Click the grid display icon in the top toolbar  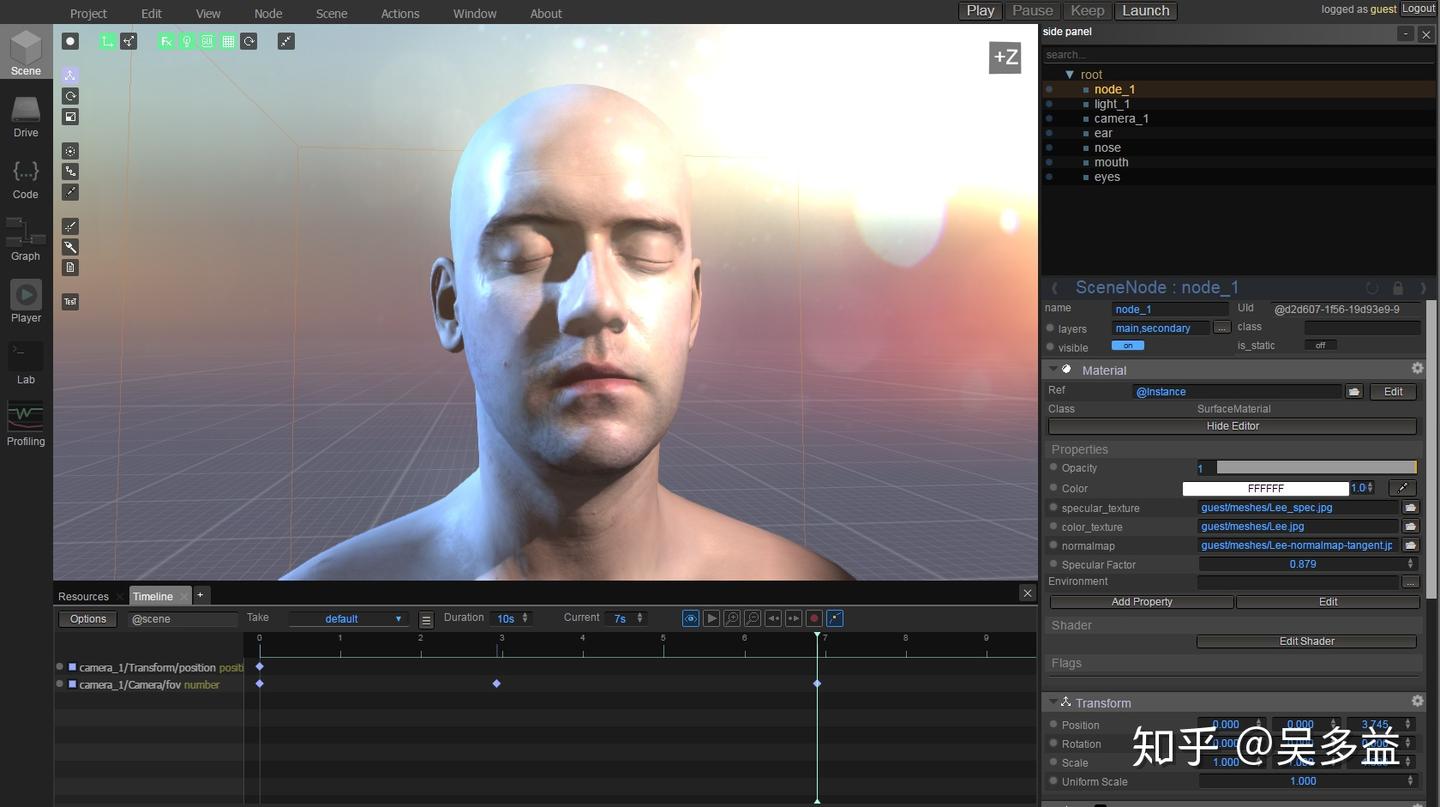pos(227,41)
